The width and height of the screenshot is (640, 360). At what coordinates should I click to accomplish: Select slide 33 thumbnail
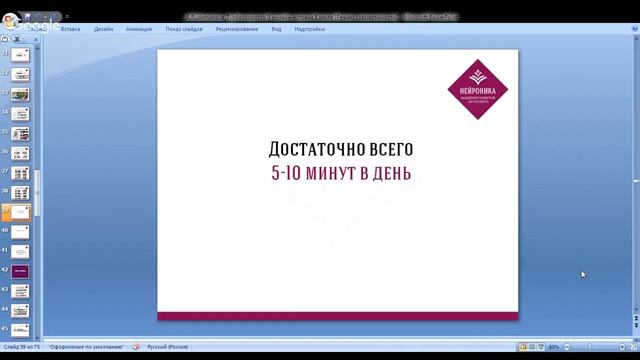(20, 94)
